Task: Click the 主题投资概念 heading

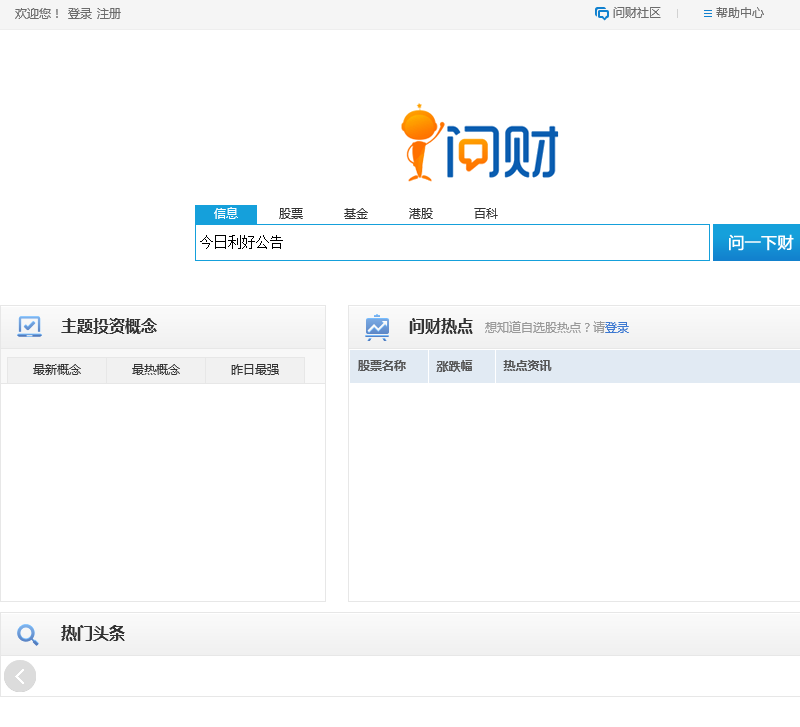Action: point(109,327)
